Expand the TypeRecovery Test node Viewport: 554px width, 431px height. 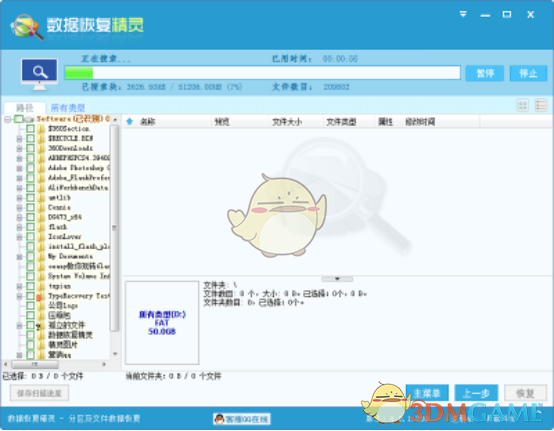[19, 296]
